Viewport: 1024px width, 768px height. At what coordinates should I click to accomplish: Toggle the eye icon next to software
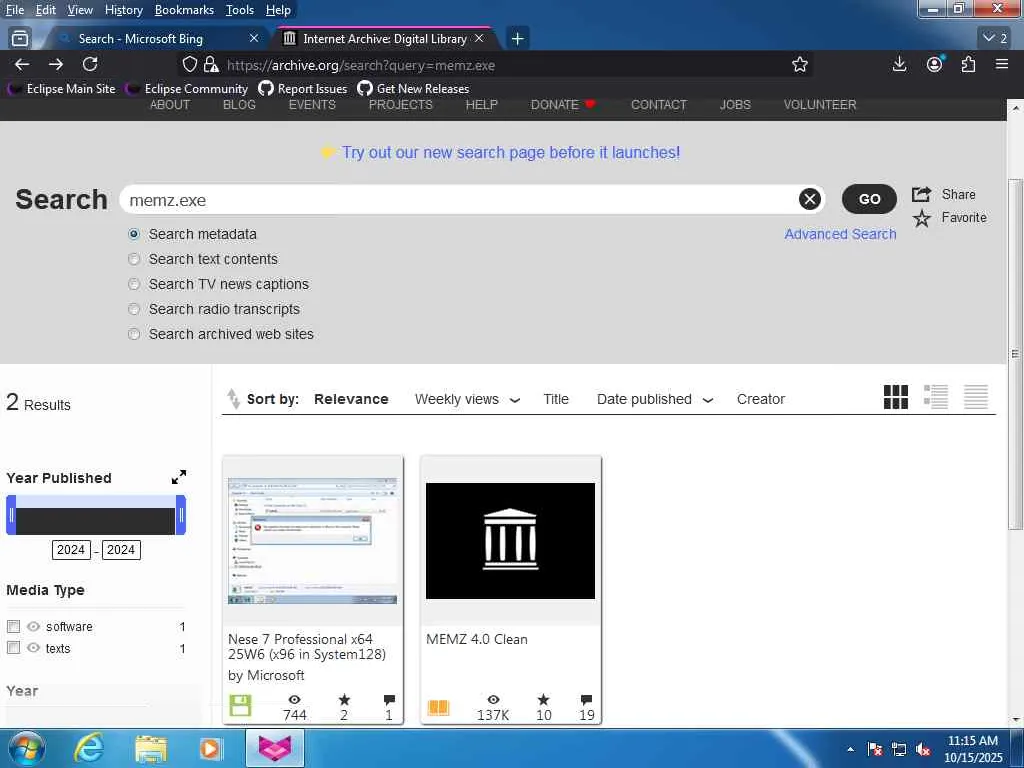click(x=33, y=626)
